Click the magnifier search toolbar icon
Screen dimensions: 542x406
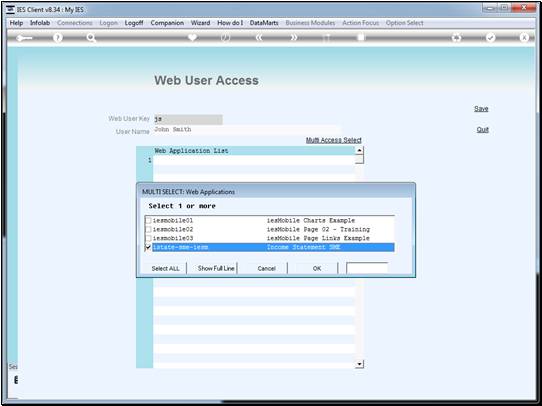point(91,38)
